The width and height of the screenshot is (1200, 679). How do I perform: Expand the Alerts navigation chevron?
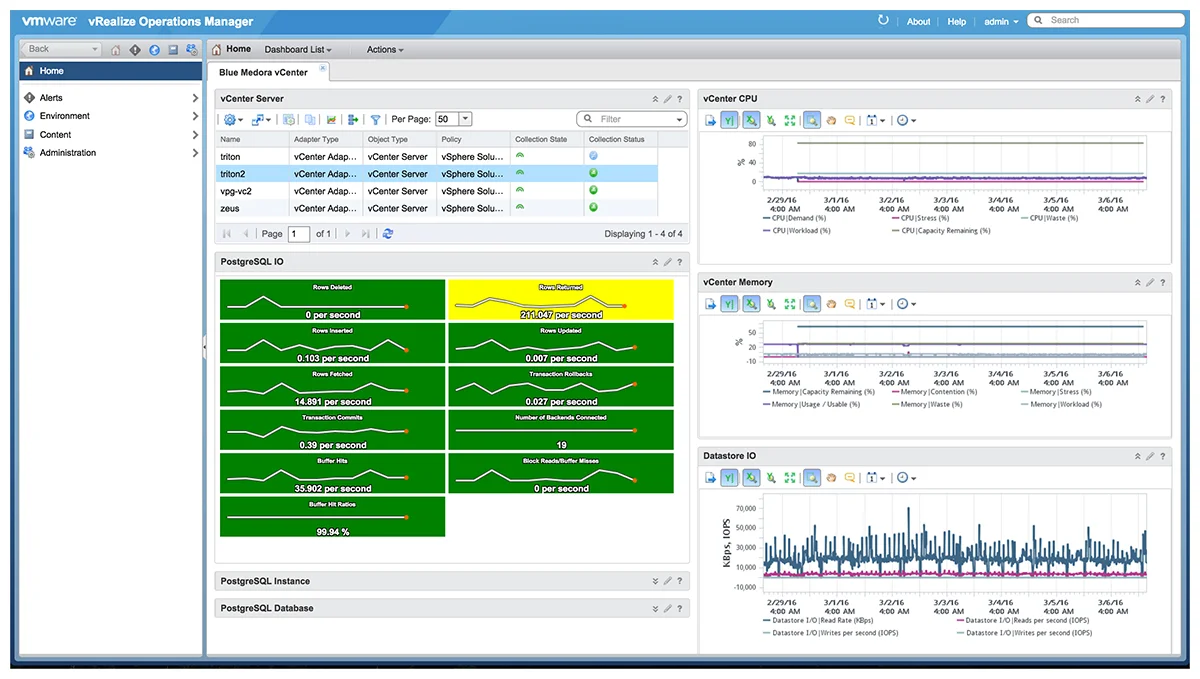coord(195,98)
